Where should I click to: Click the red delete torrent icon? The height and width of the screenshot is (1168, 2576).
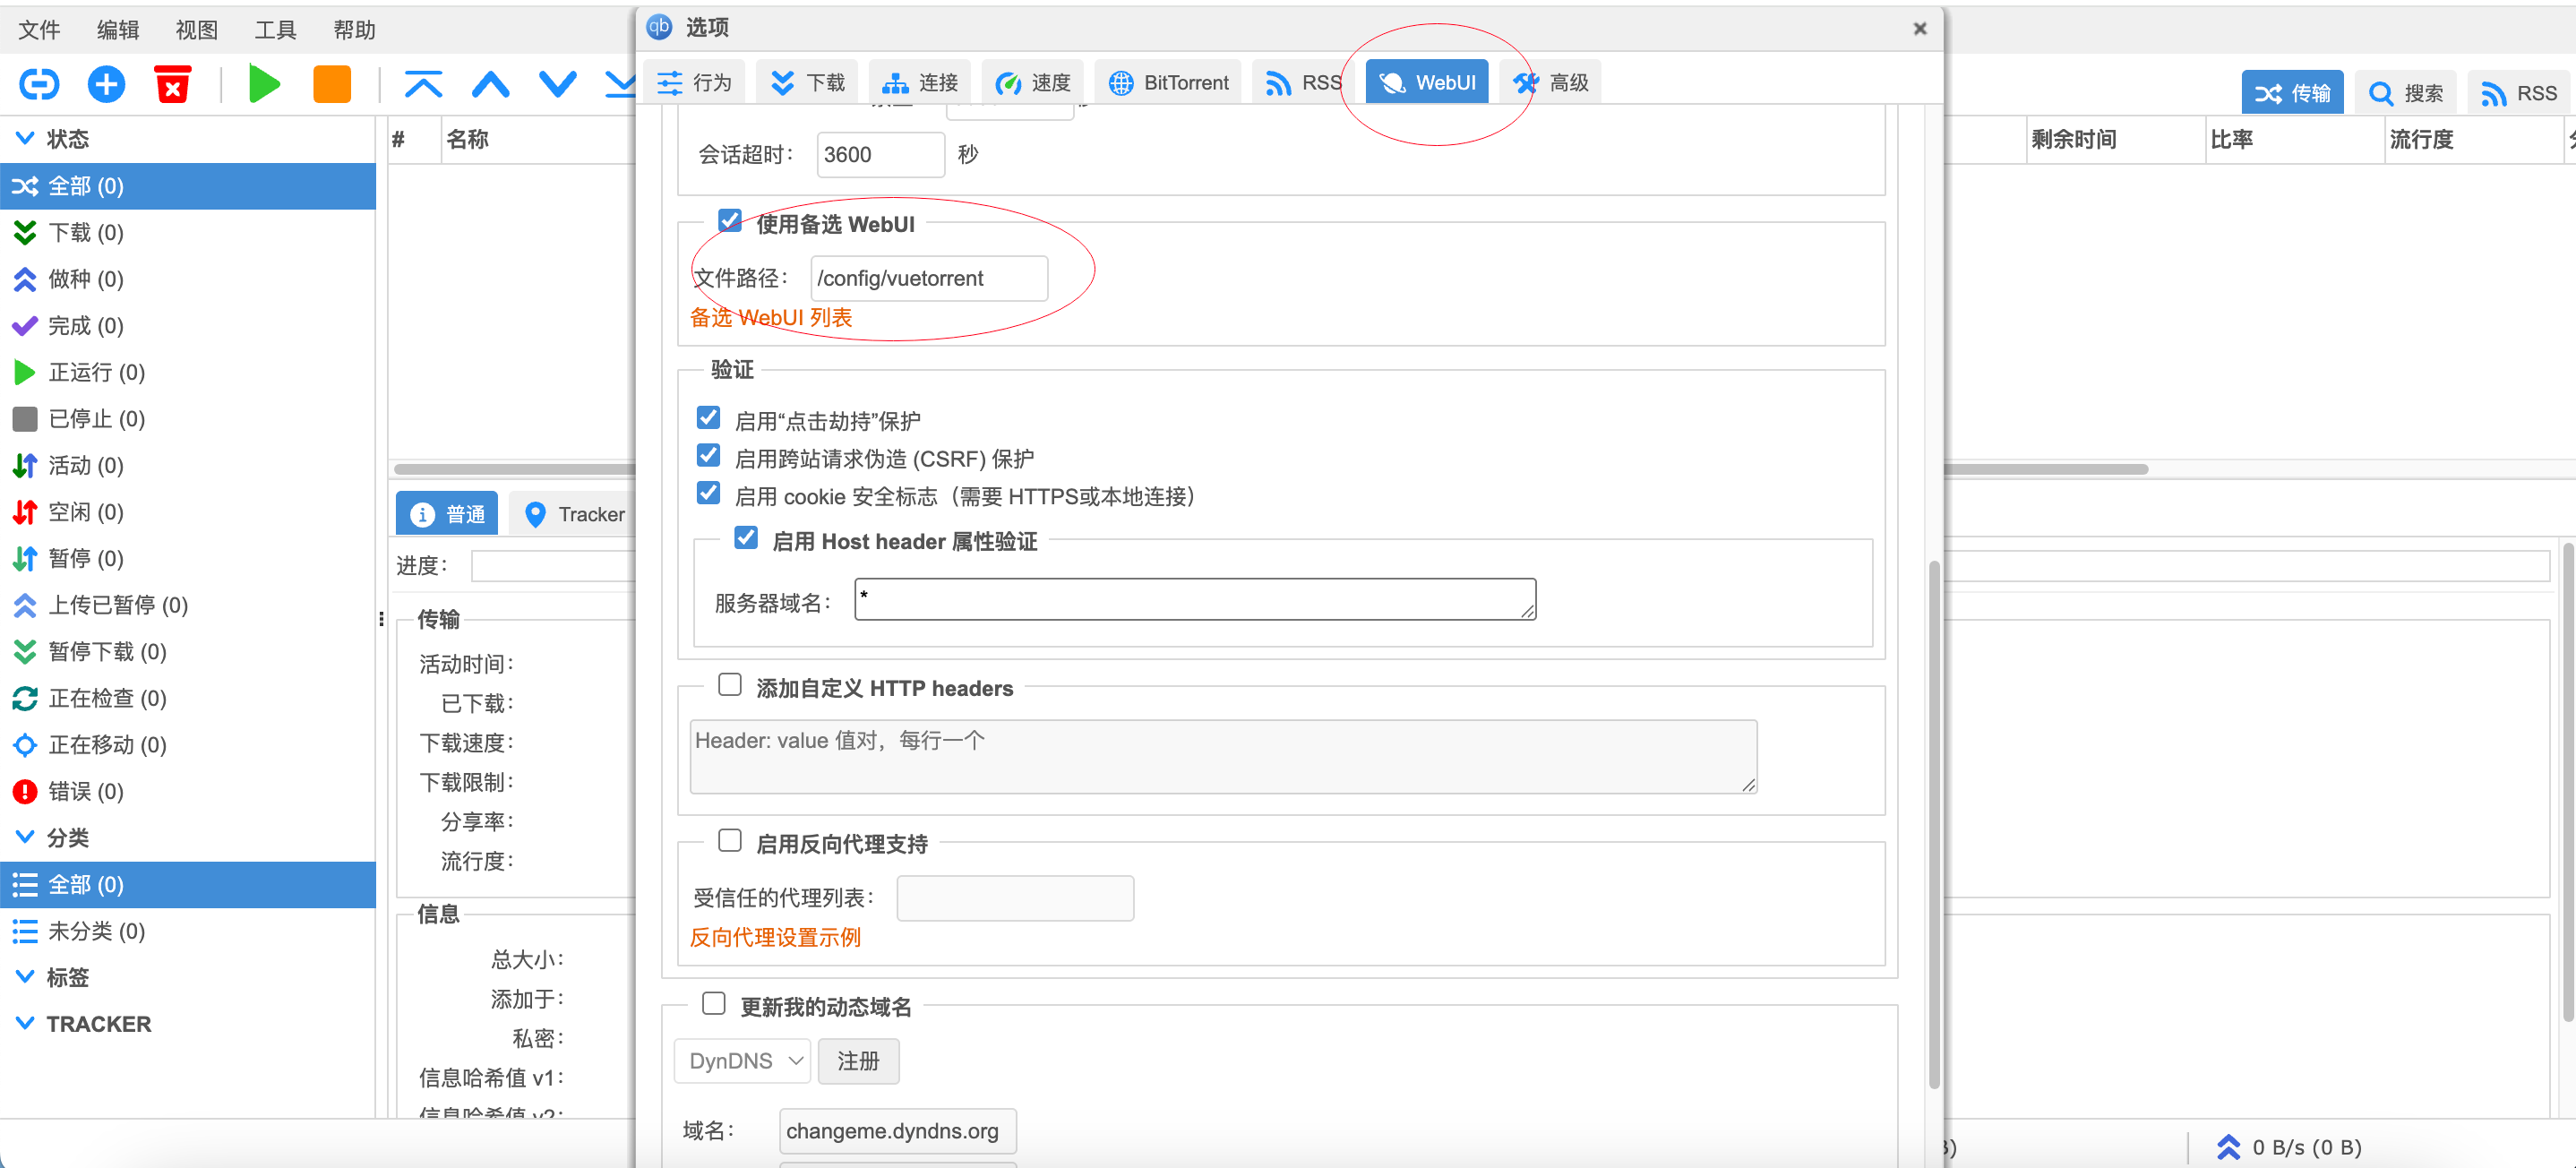[x=173, y=84]
